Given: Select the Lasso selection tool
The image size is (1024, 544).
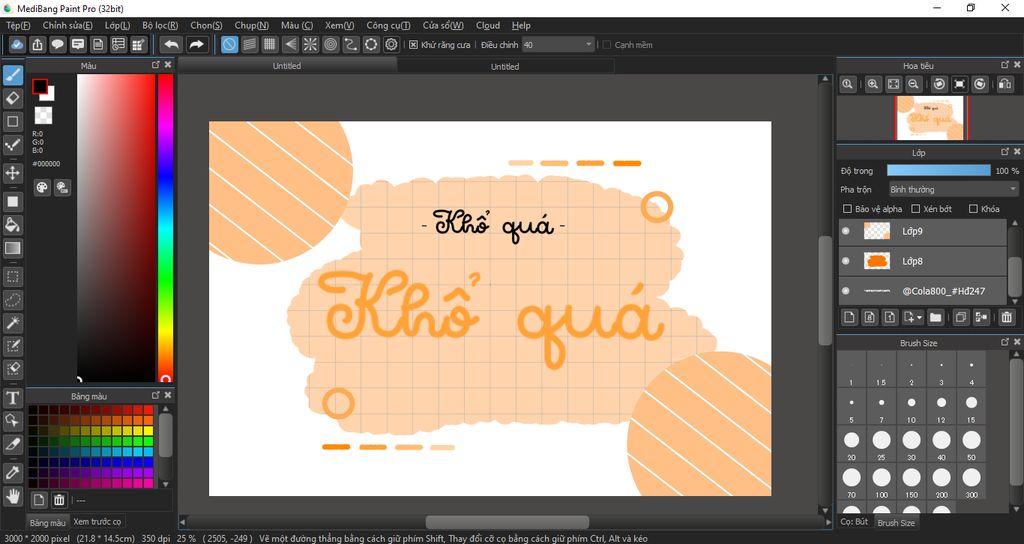Looking at the screenshot, I should [12, 300].
